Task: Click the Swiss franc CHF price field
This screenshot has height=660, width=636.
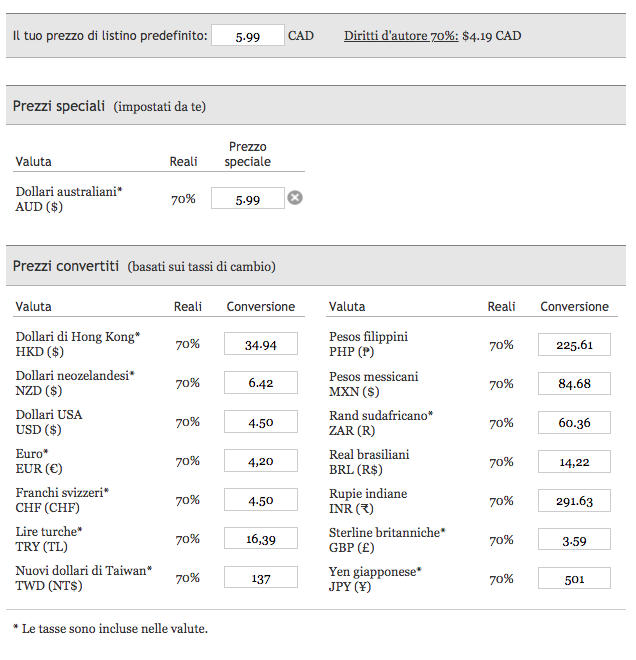Action: pos(261,500)
